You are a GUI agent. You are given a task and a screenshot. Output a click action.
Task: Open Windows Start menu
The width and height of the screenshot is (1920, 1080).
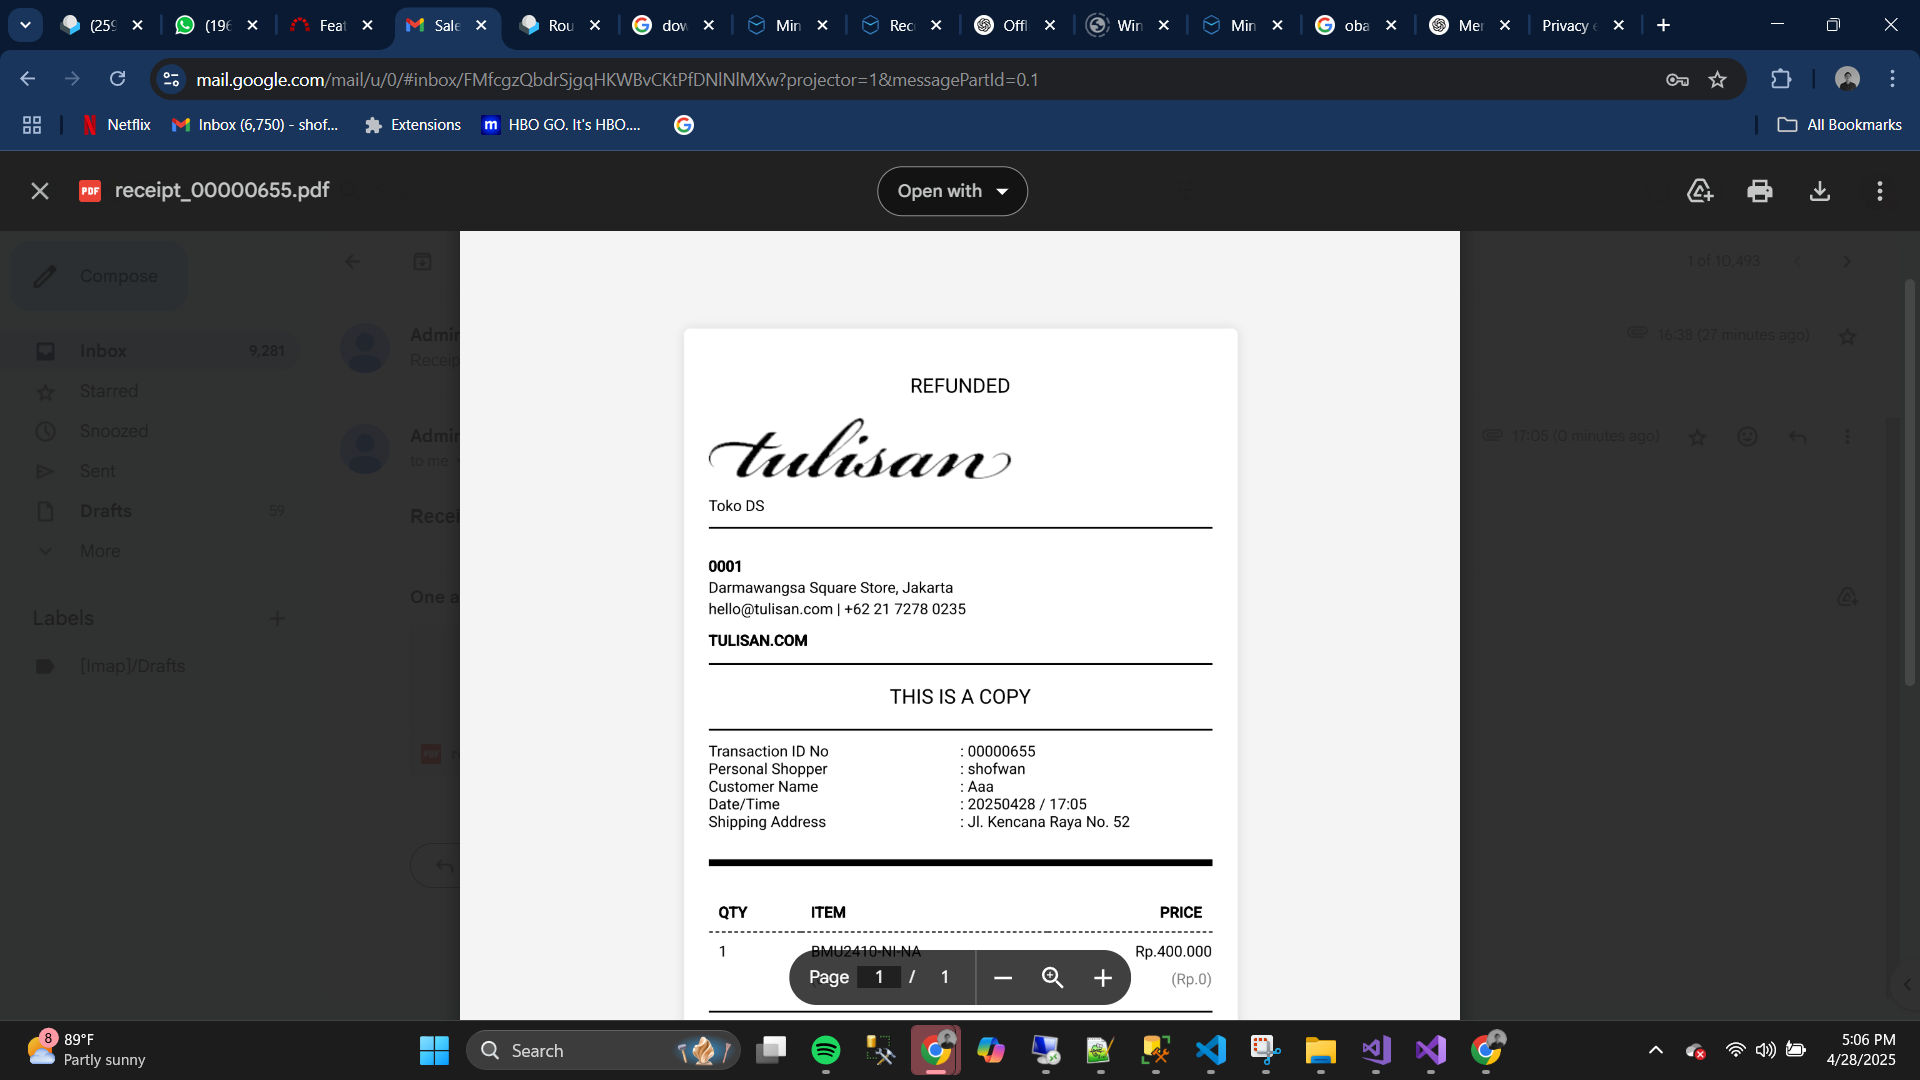click(x=434, y=1050)
